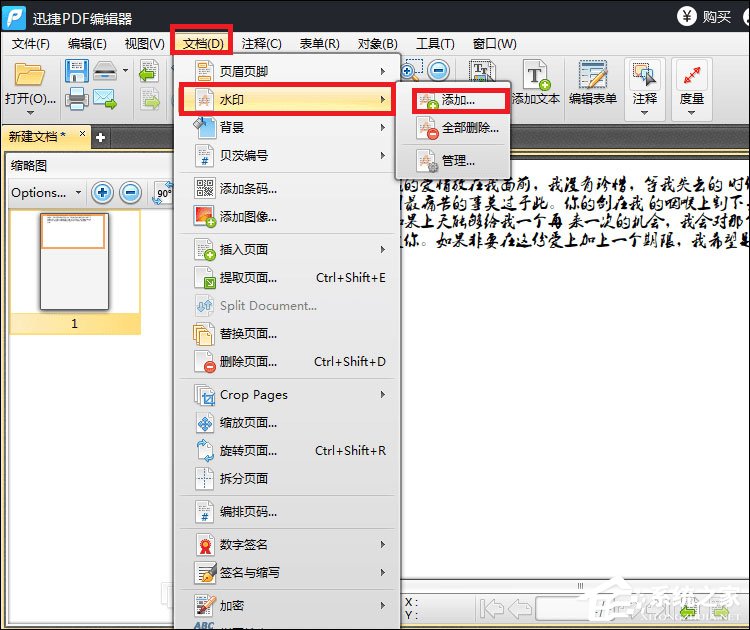Open the Options... dropdown in thumbnails panel

[46, 193]
